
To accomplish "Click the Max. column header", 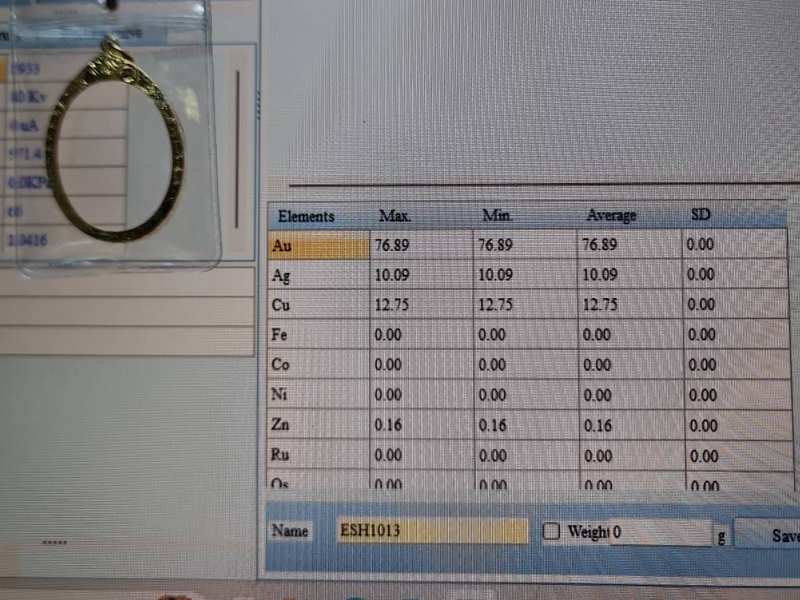I will 395,216.
